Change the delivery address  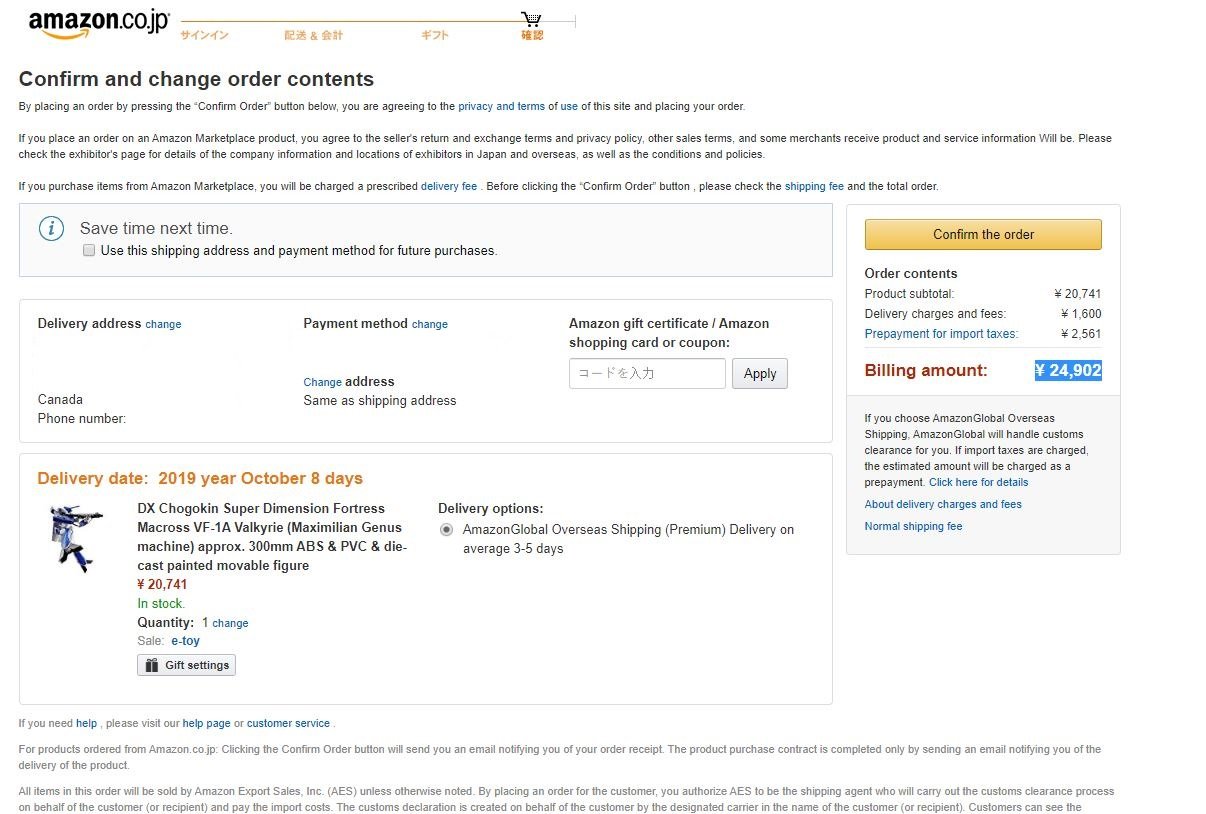pos(163,324)
